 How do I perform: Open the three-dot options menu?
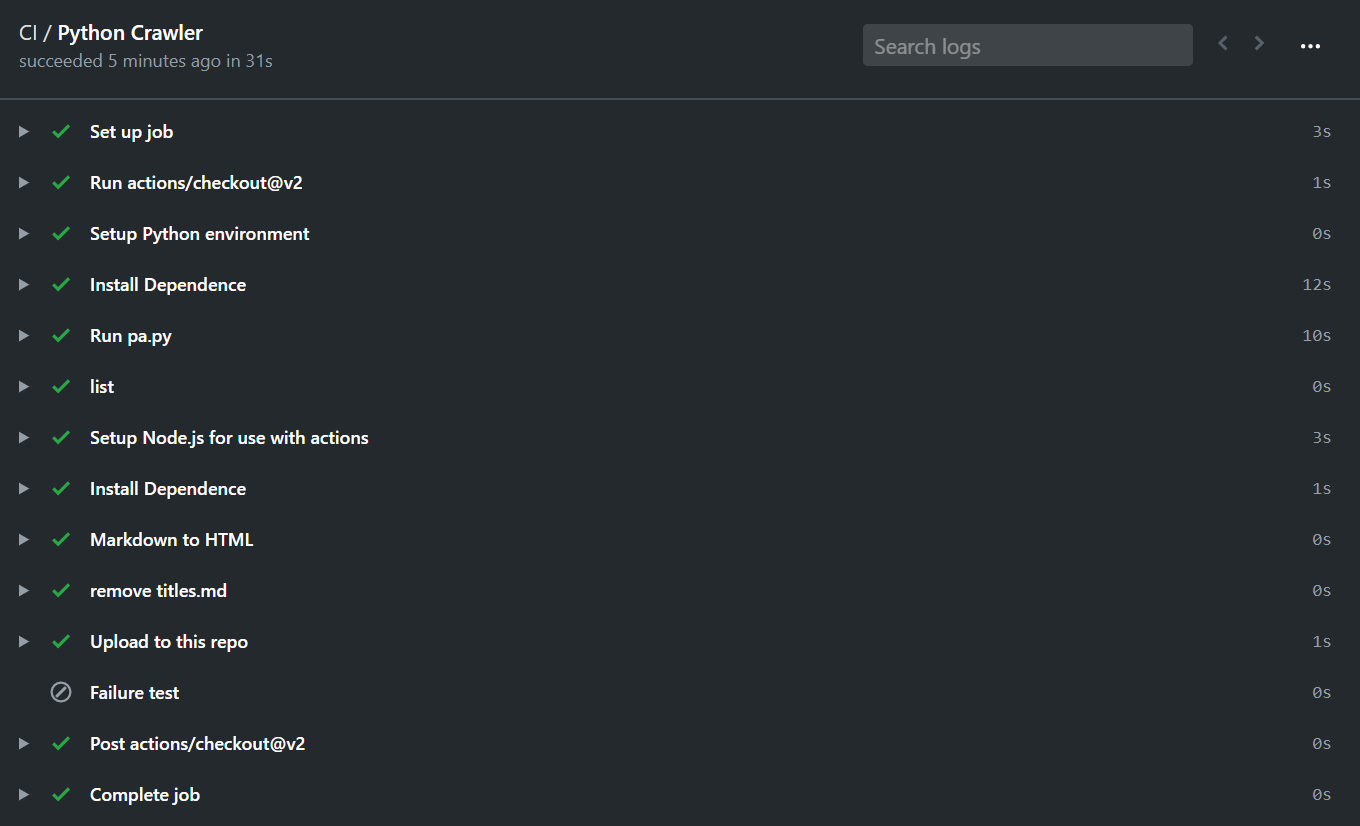pos(1310,46)
